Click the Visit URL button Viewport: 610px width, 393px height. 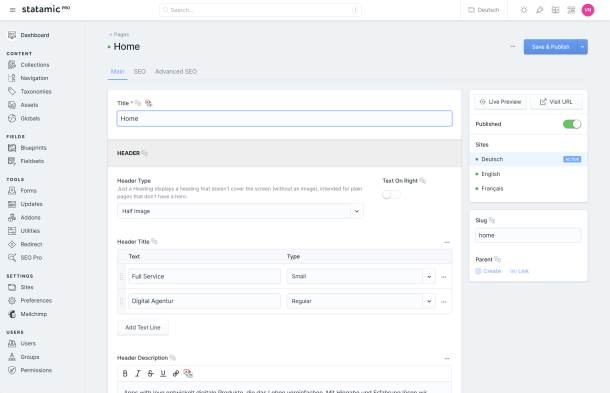[x=556, y=102]
